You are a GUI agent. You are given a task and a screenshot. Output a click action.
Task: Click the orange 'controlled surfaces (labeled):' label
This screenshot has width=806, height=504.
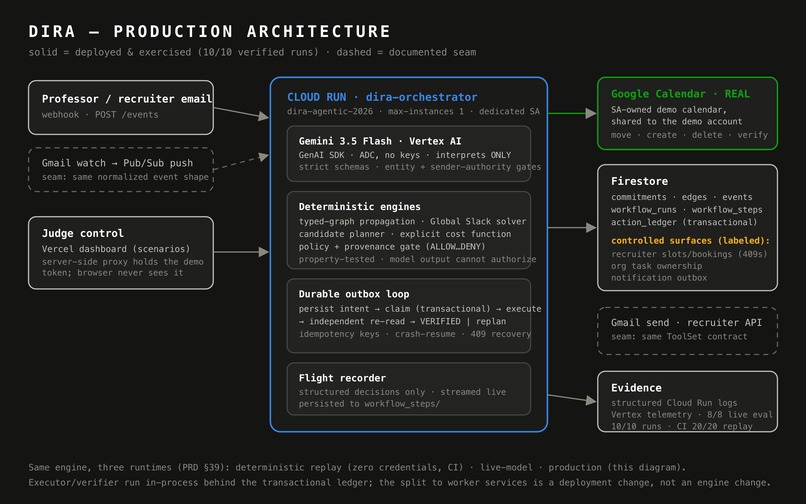[x=690, y=241]
